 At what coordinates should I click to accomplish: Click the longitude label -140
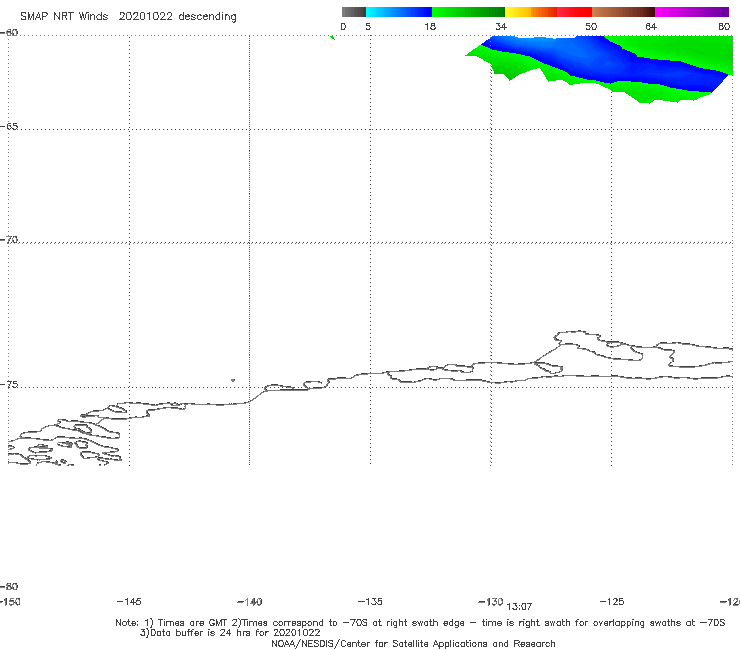[250, 602]
